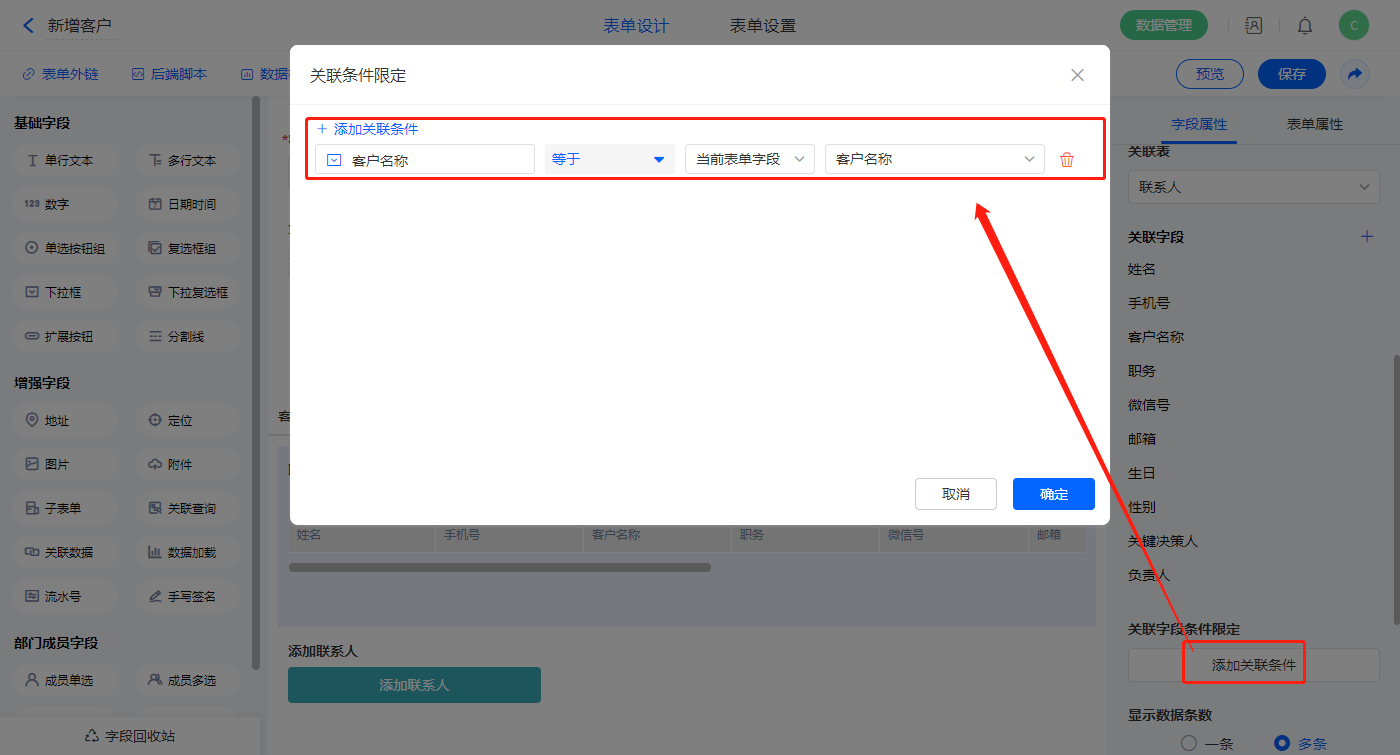
Task: Switch to the 表单设置 tab
Action: [762, 26]
